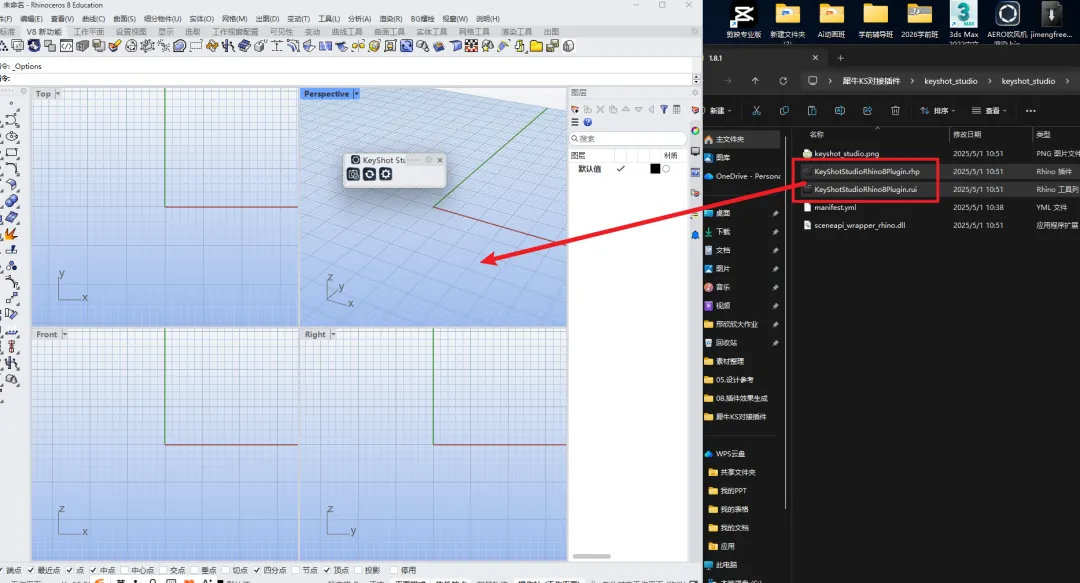Open Rhino 曲线(C) menu

tap(94, 19)
